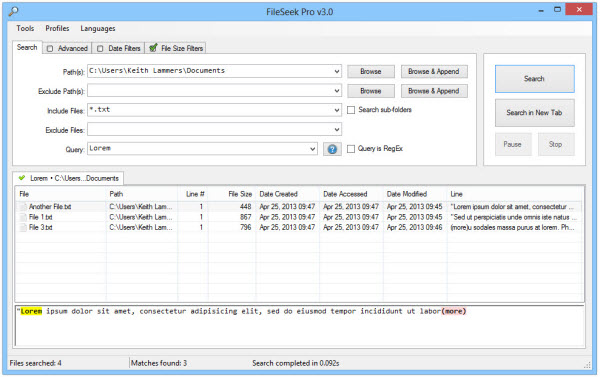Screen dimensions: 600x377
Task: Toggle the Advanced tab checkbox
Action: click(50, 49)
